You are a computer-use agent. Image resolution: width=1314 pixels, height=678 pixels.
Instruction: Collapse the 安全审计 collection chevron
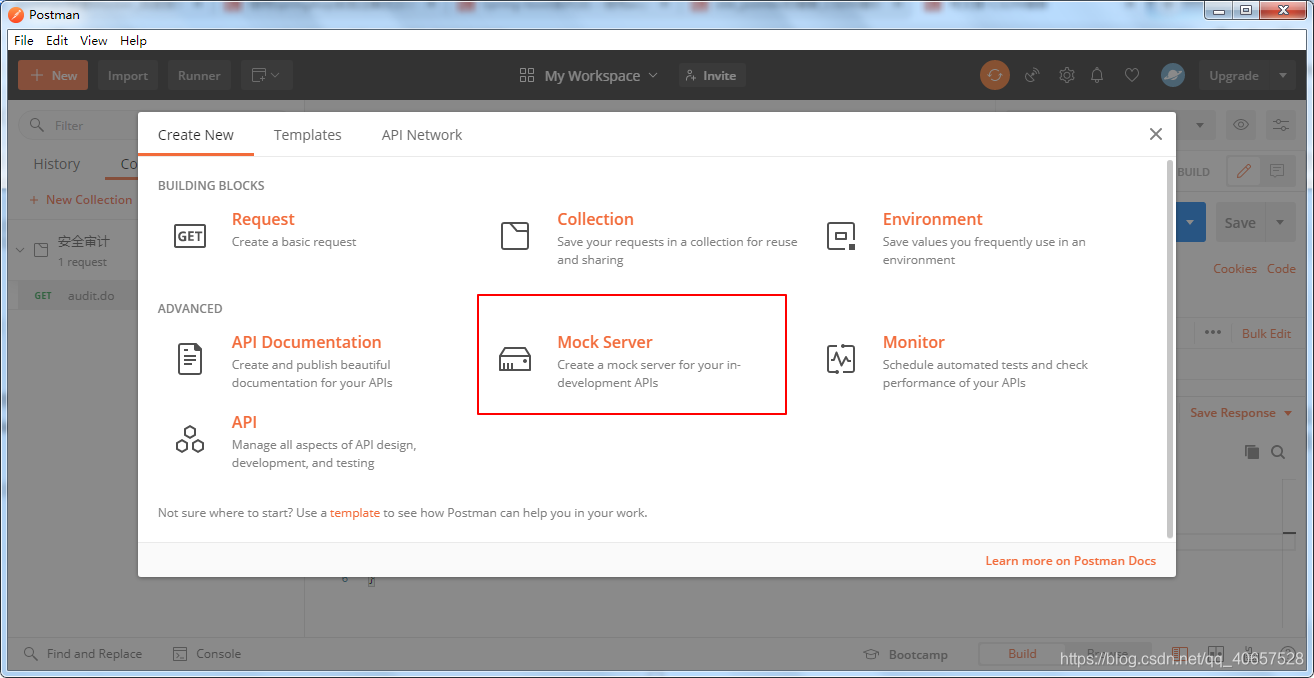20,250
